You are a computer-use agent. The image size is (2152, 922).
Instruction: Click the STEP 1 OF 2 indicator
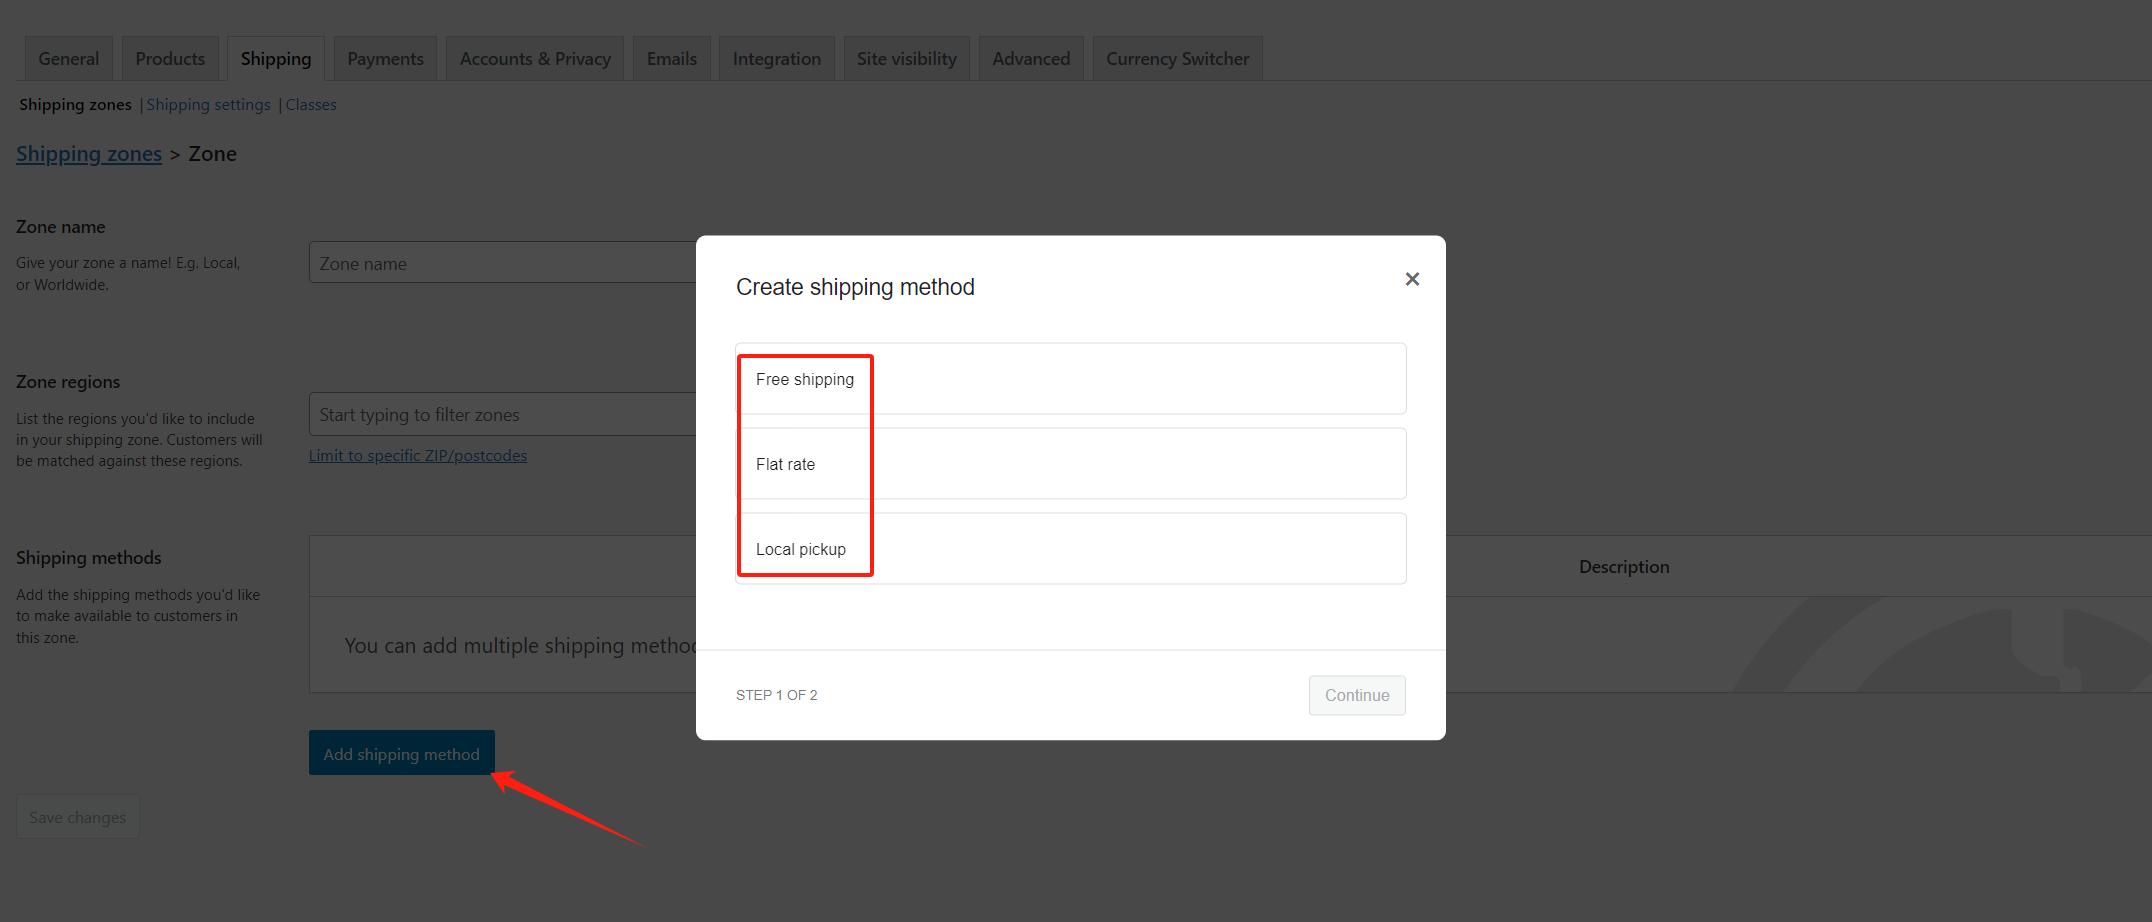(x=777, y=695)
